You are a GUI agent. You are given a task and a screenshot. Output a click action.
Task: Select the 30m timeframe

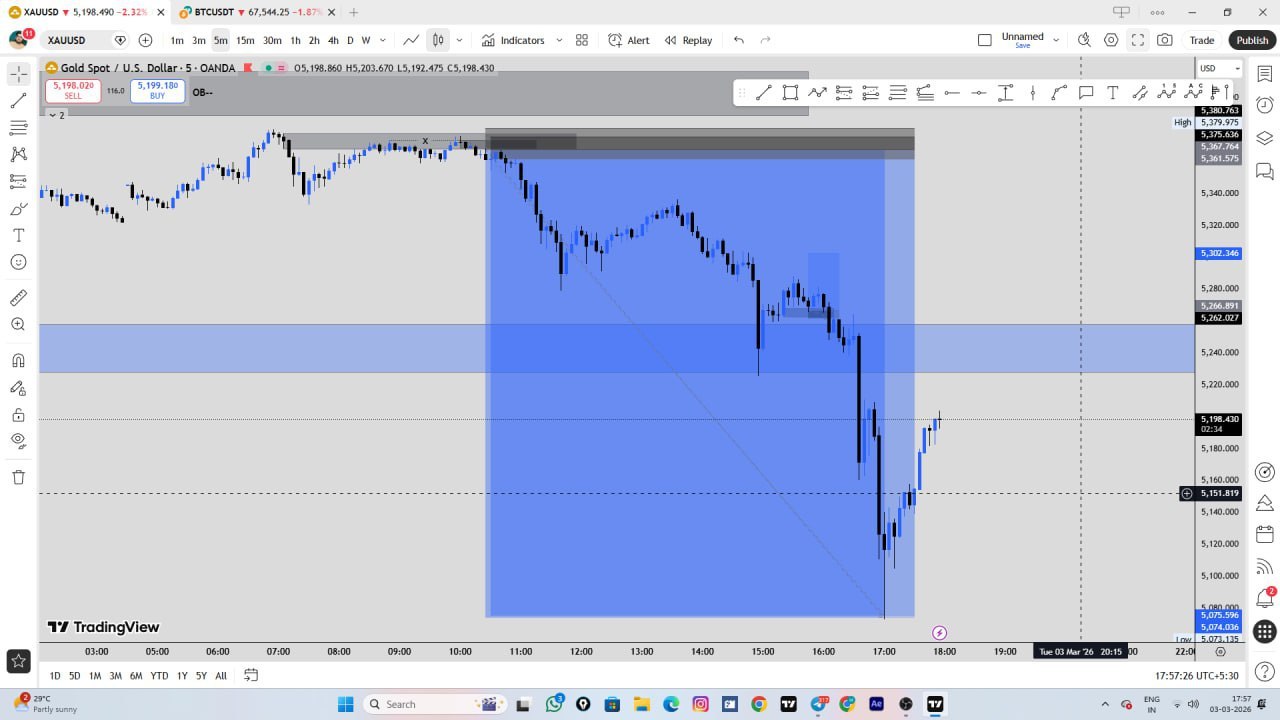point(272,40)
